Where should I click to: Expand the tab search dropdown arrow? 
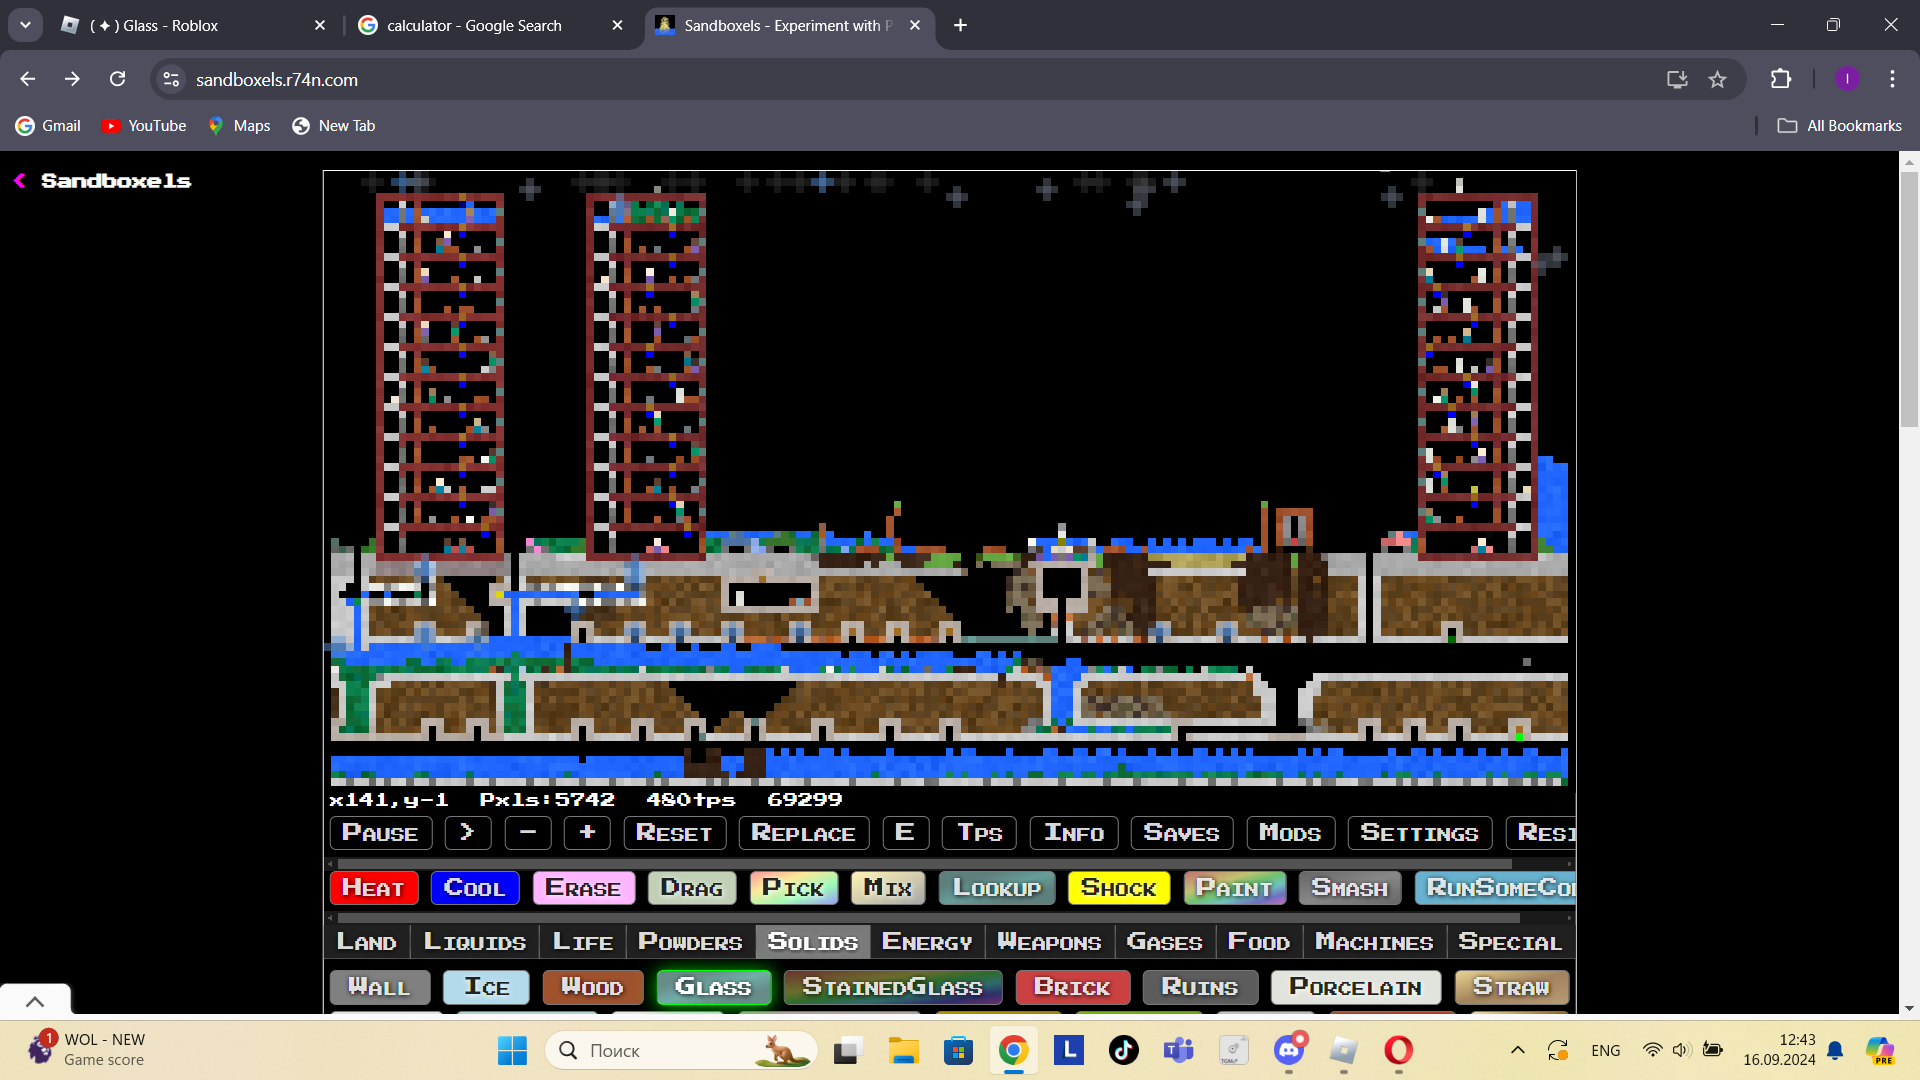(x=25, y=25)
